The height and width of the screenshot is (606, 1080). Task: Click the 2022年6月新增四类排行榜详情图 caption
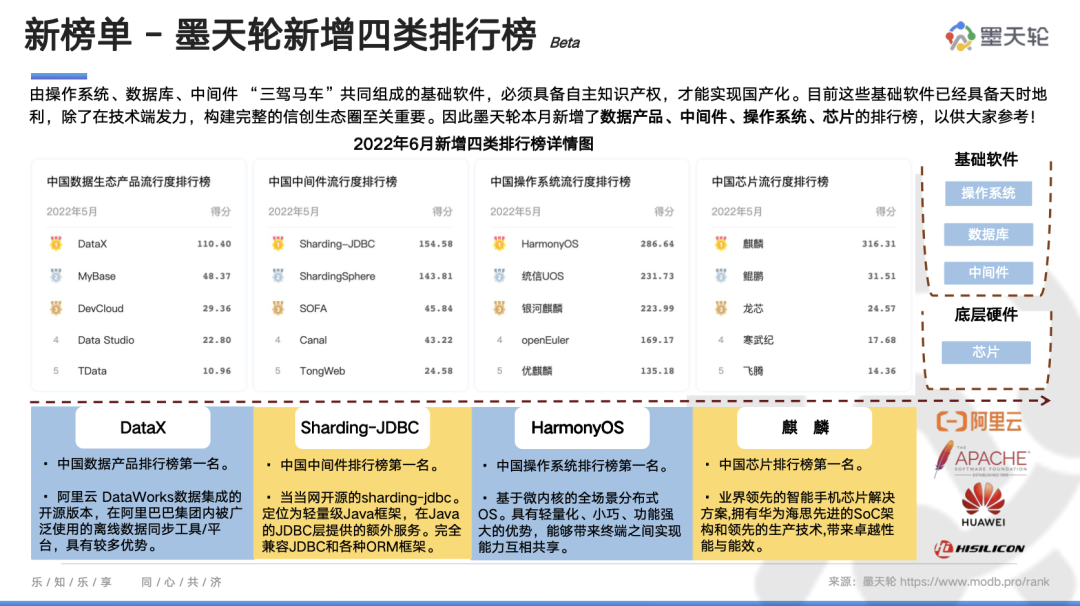[x=474, y=144]
